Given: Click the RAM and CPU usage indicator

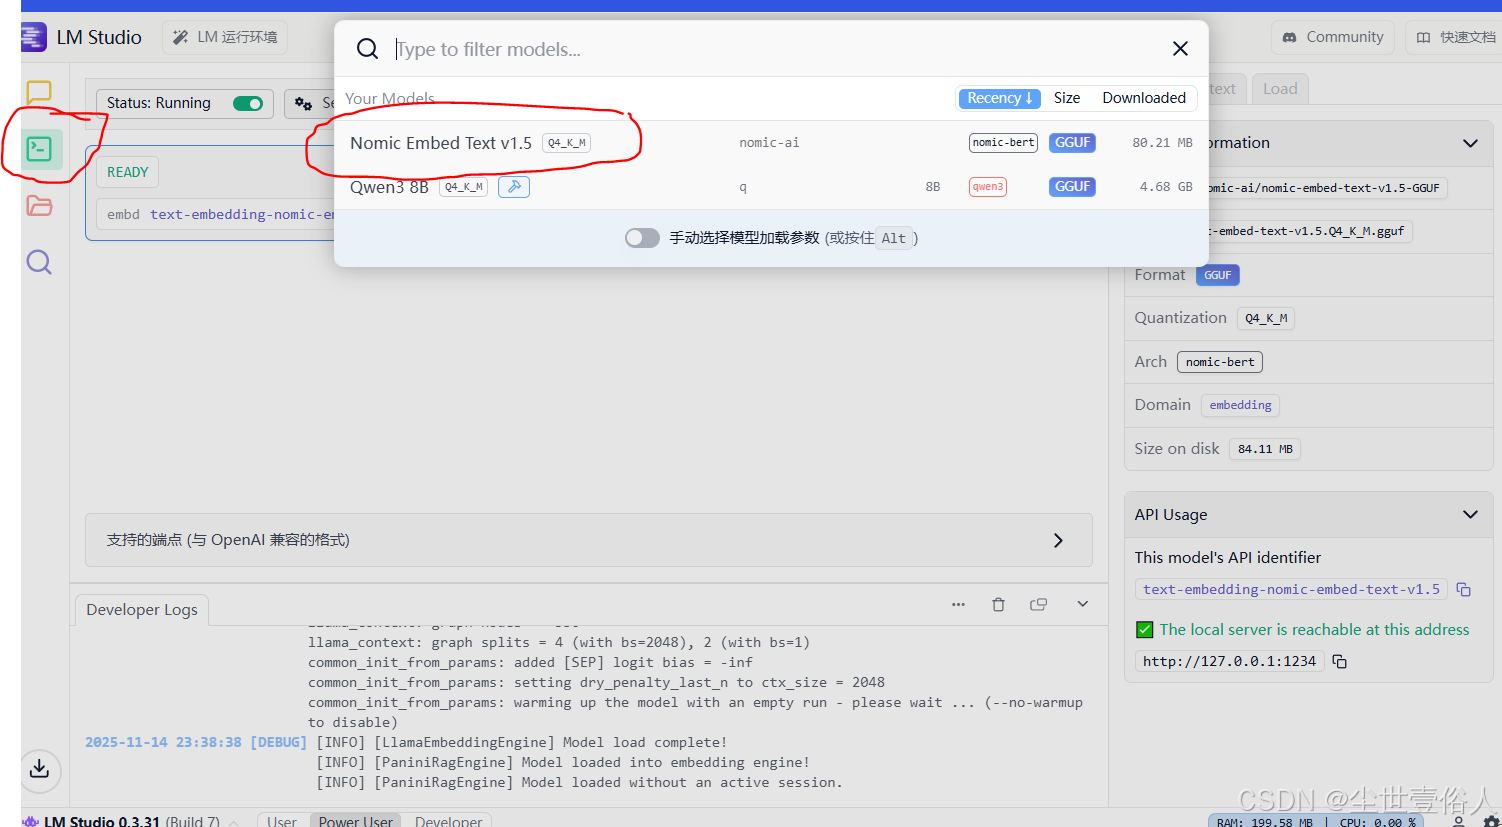Looking at the screenshot, I should (1316, 822).
